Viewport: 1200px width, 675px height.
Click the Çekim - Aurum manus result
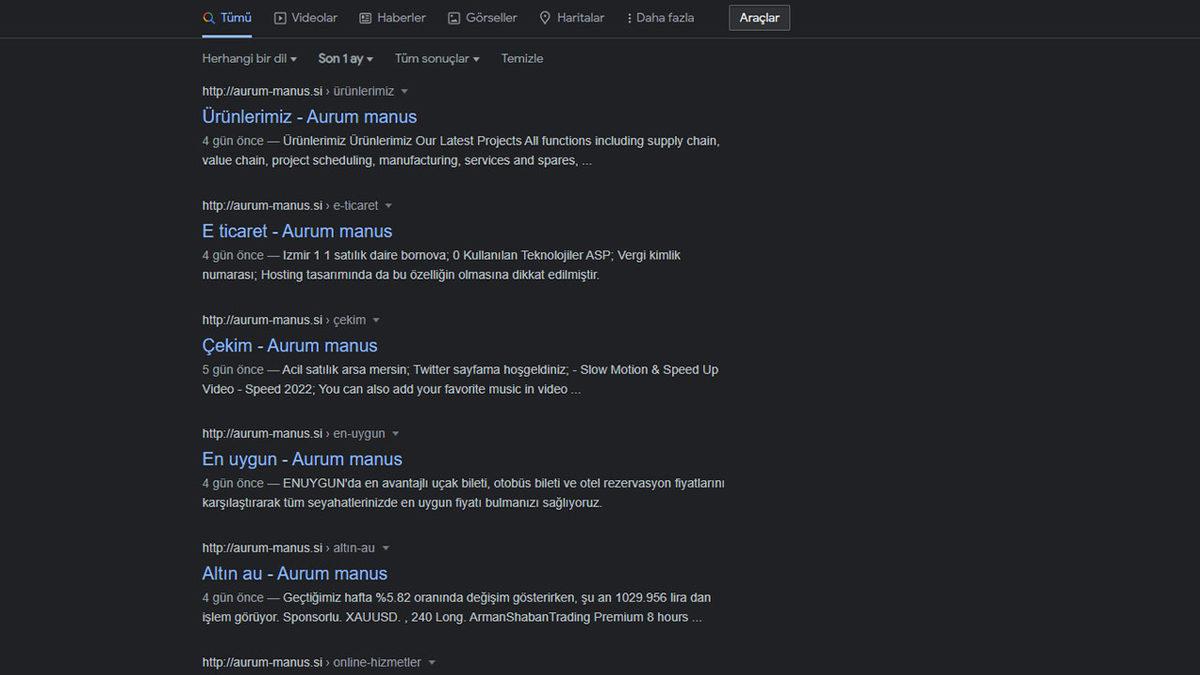click(290, 345)
